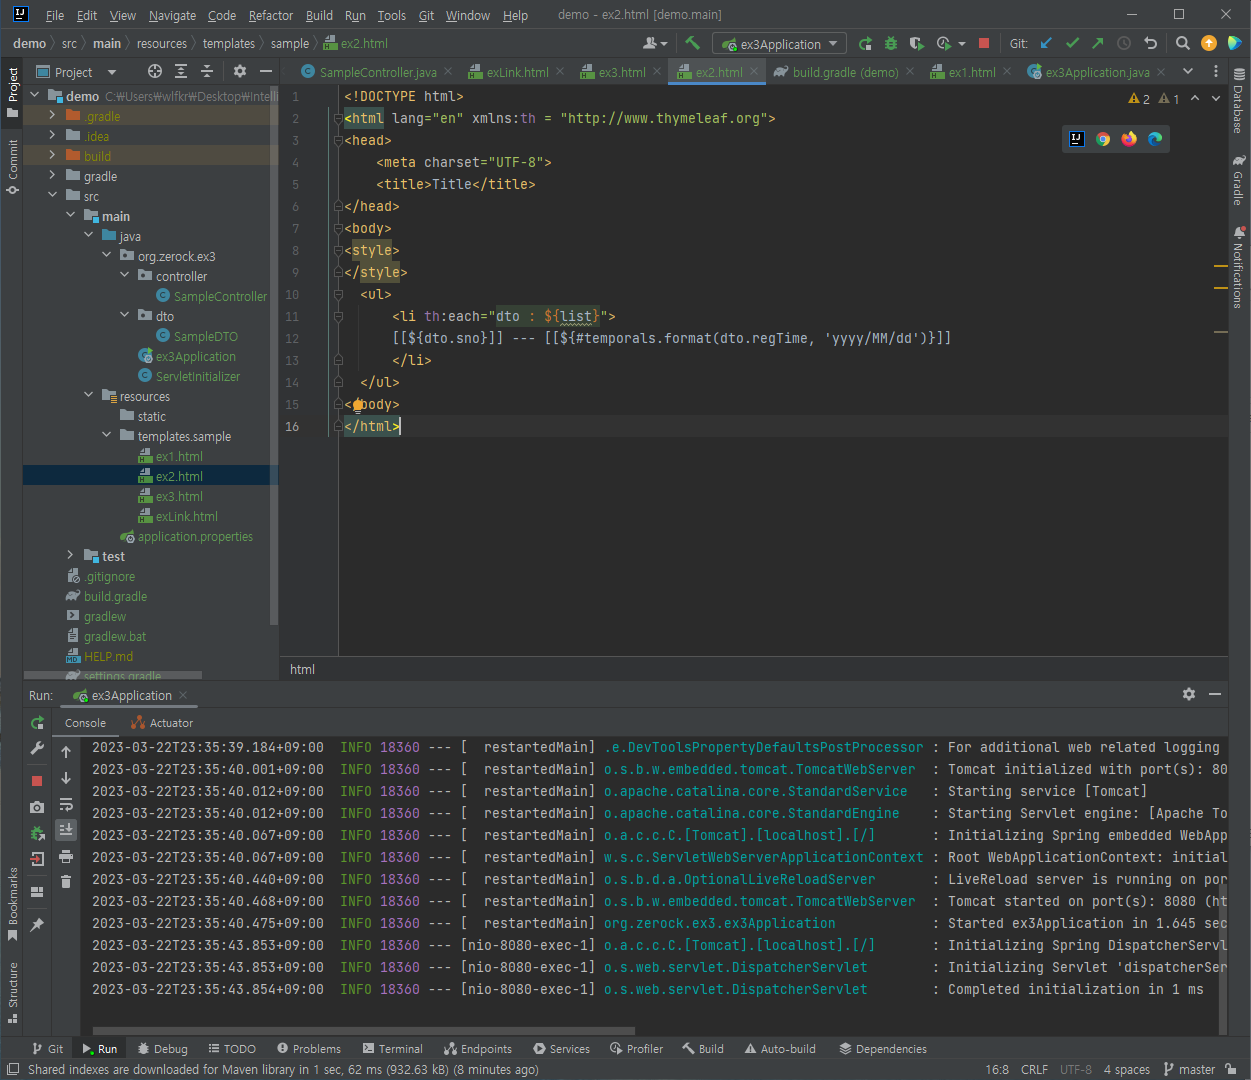Open ex2.html preview in Chrome
This screenshot has width=1251, height=1080.
[1103, 139]
